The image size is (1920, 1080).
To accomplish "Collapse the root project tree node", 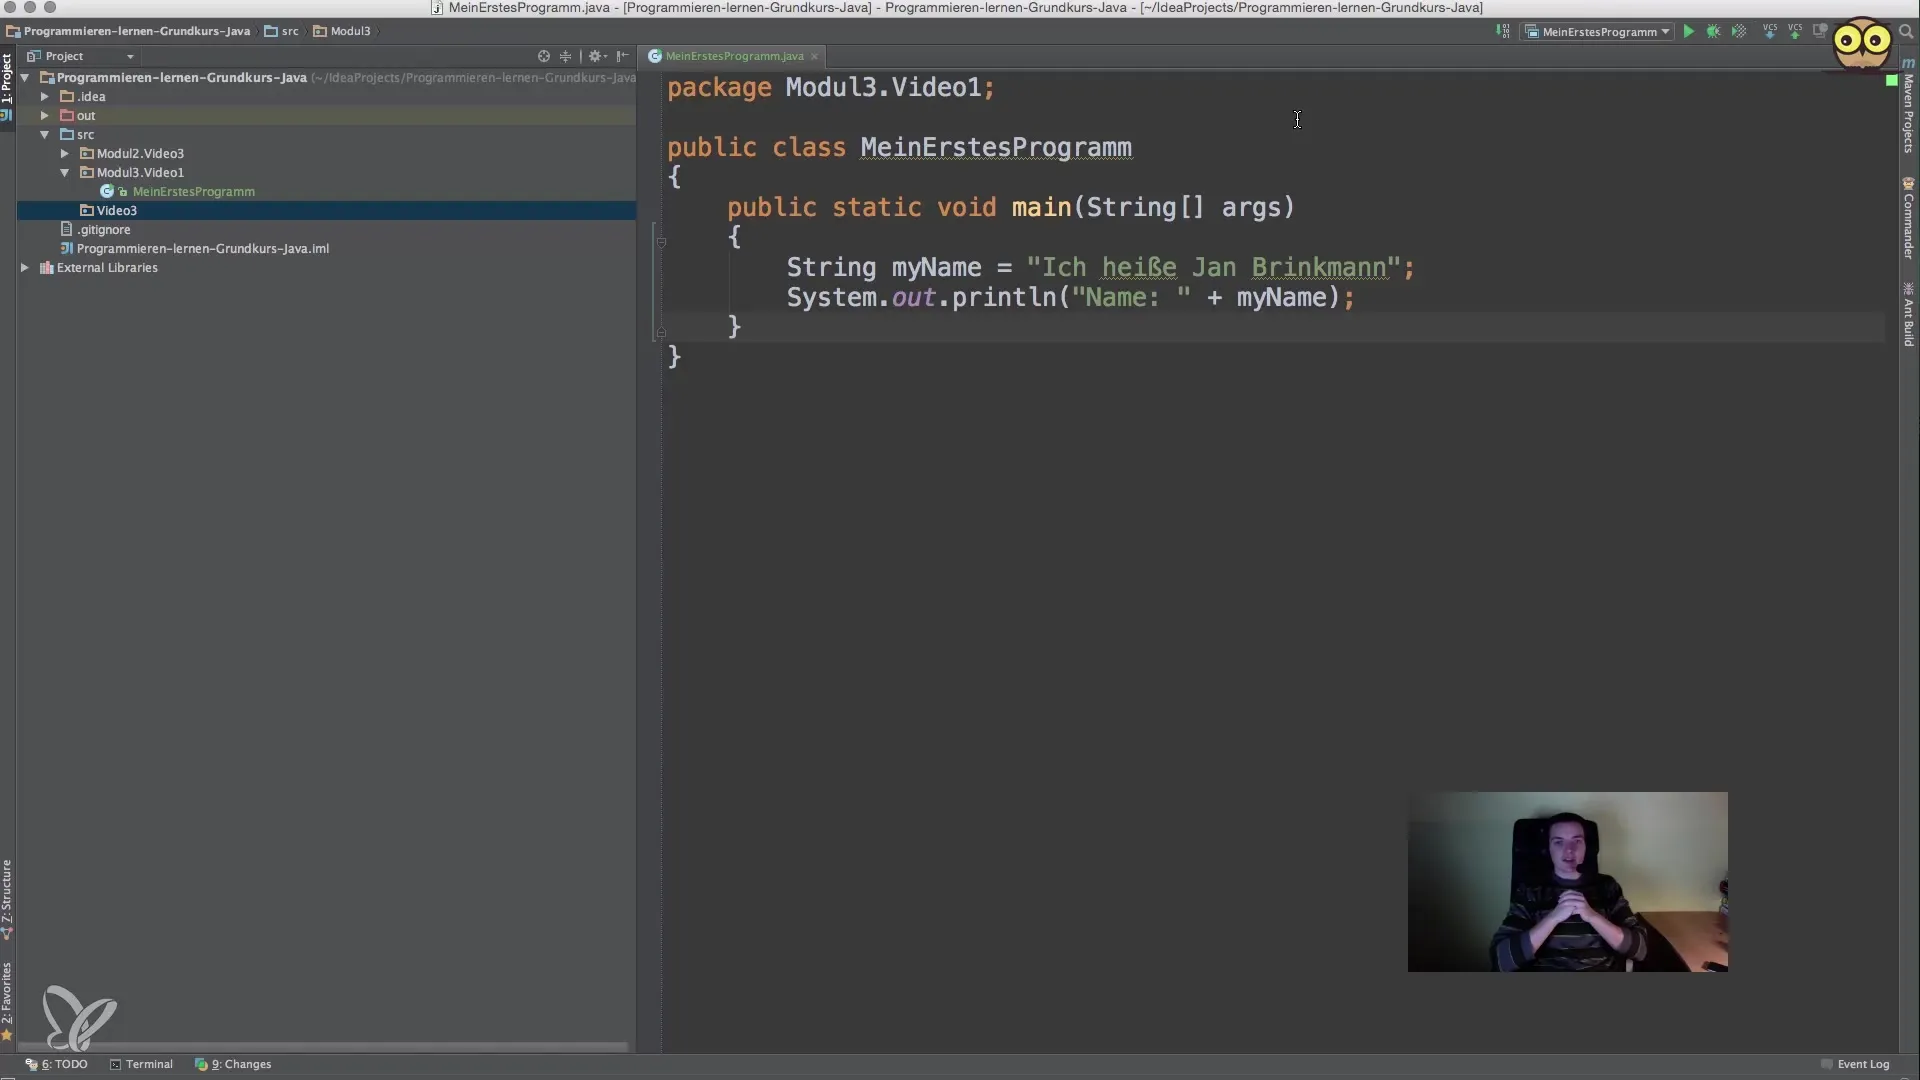I will tap(25, 78).
